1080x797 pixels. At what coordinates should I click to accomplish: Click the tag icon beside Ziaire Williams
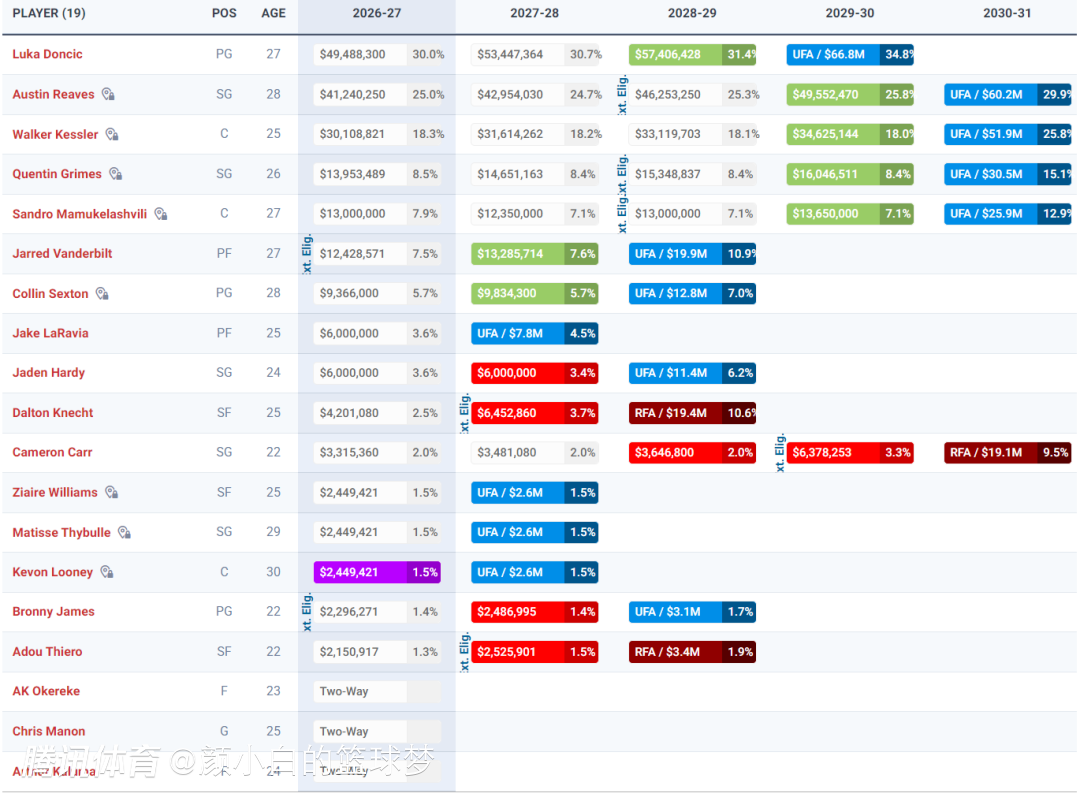112,493
